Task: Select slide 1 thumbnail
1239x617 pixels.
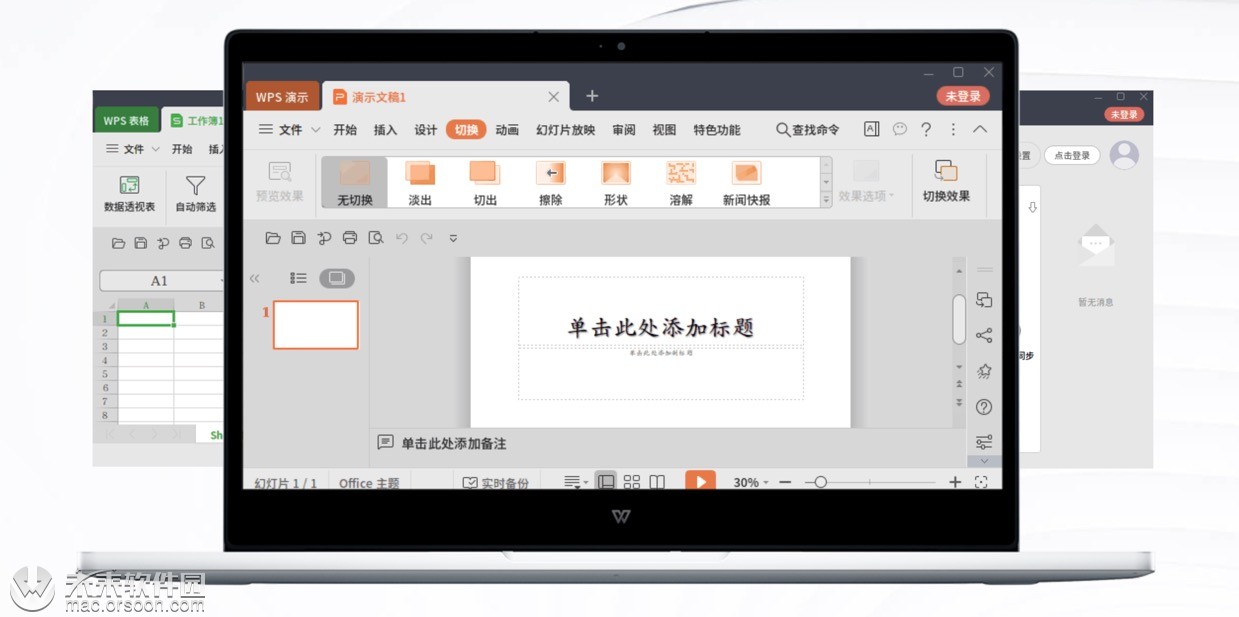Action: [316, 325]
